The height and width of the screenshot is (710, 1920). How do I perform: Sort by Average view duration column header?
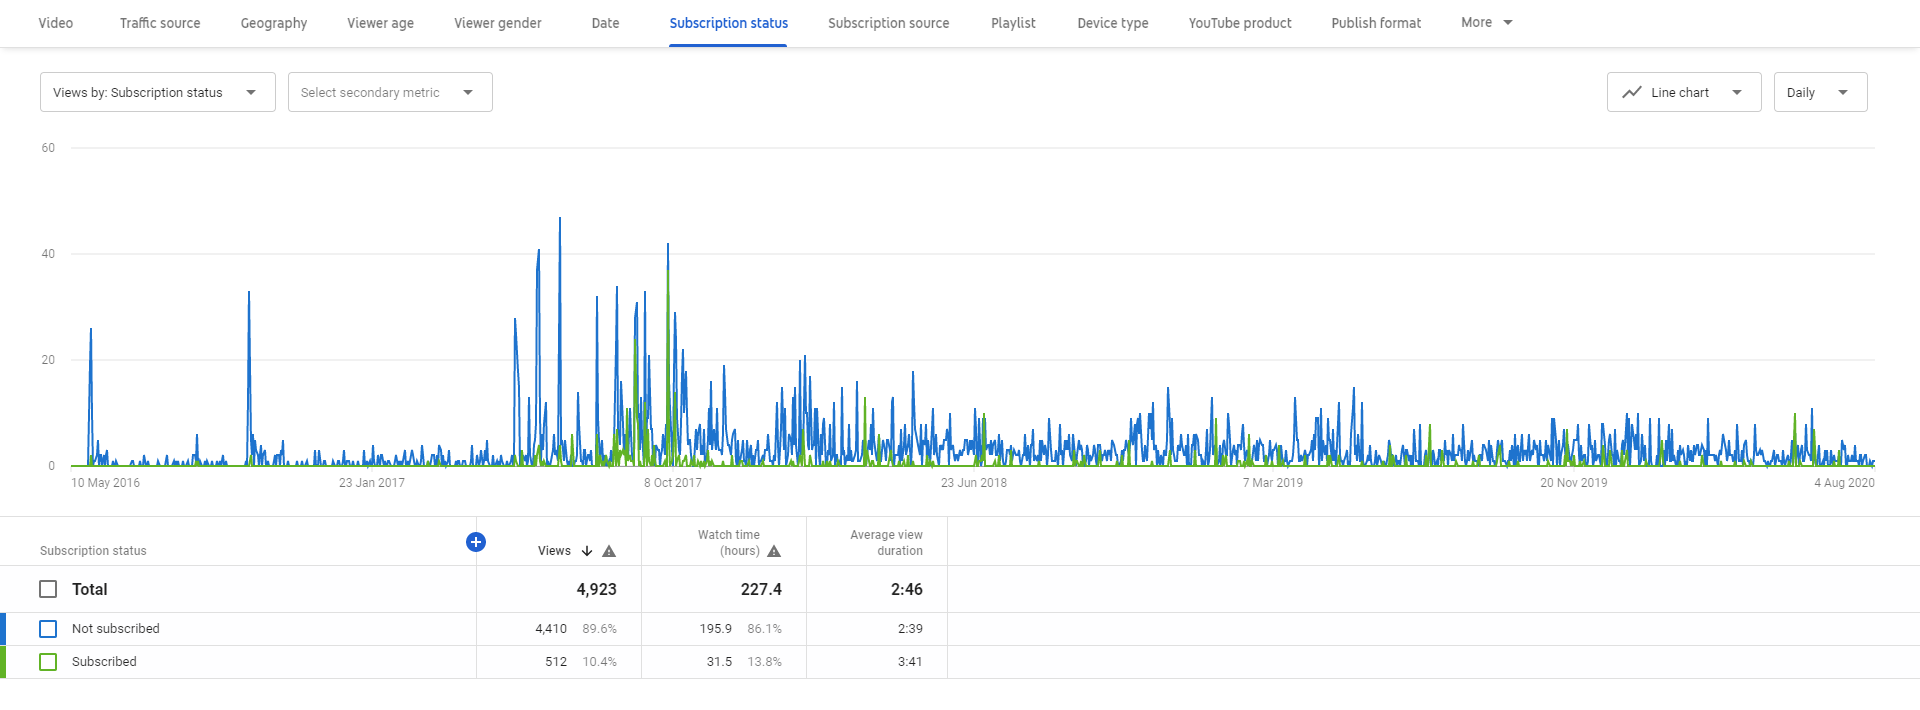coord(886,543)
